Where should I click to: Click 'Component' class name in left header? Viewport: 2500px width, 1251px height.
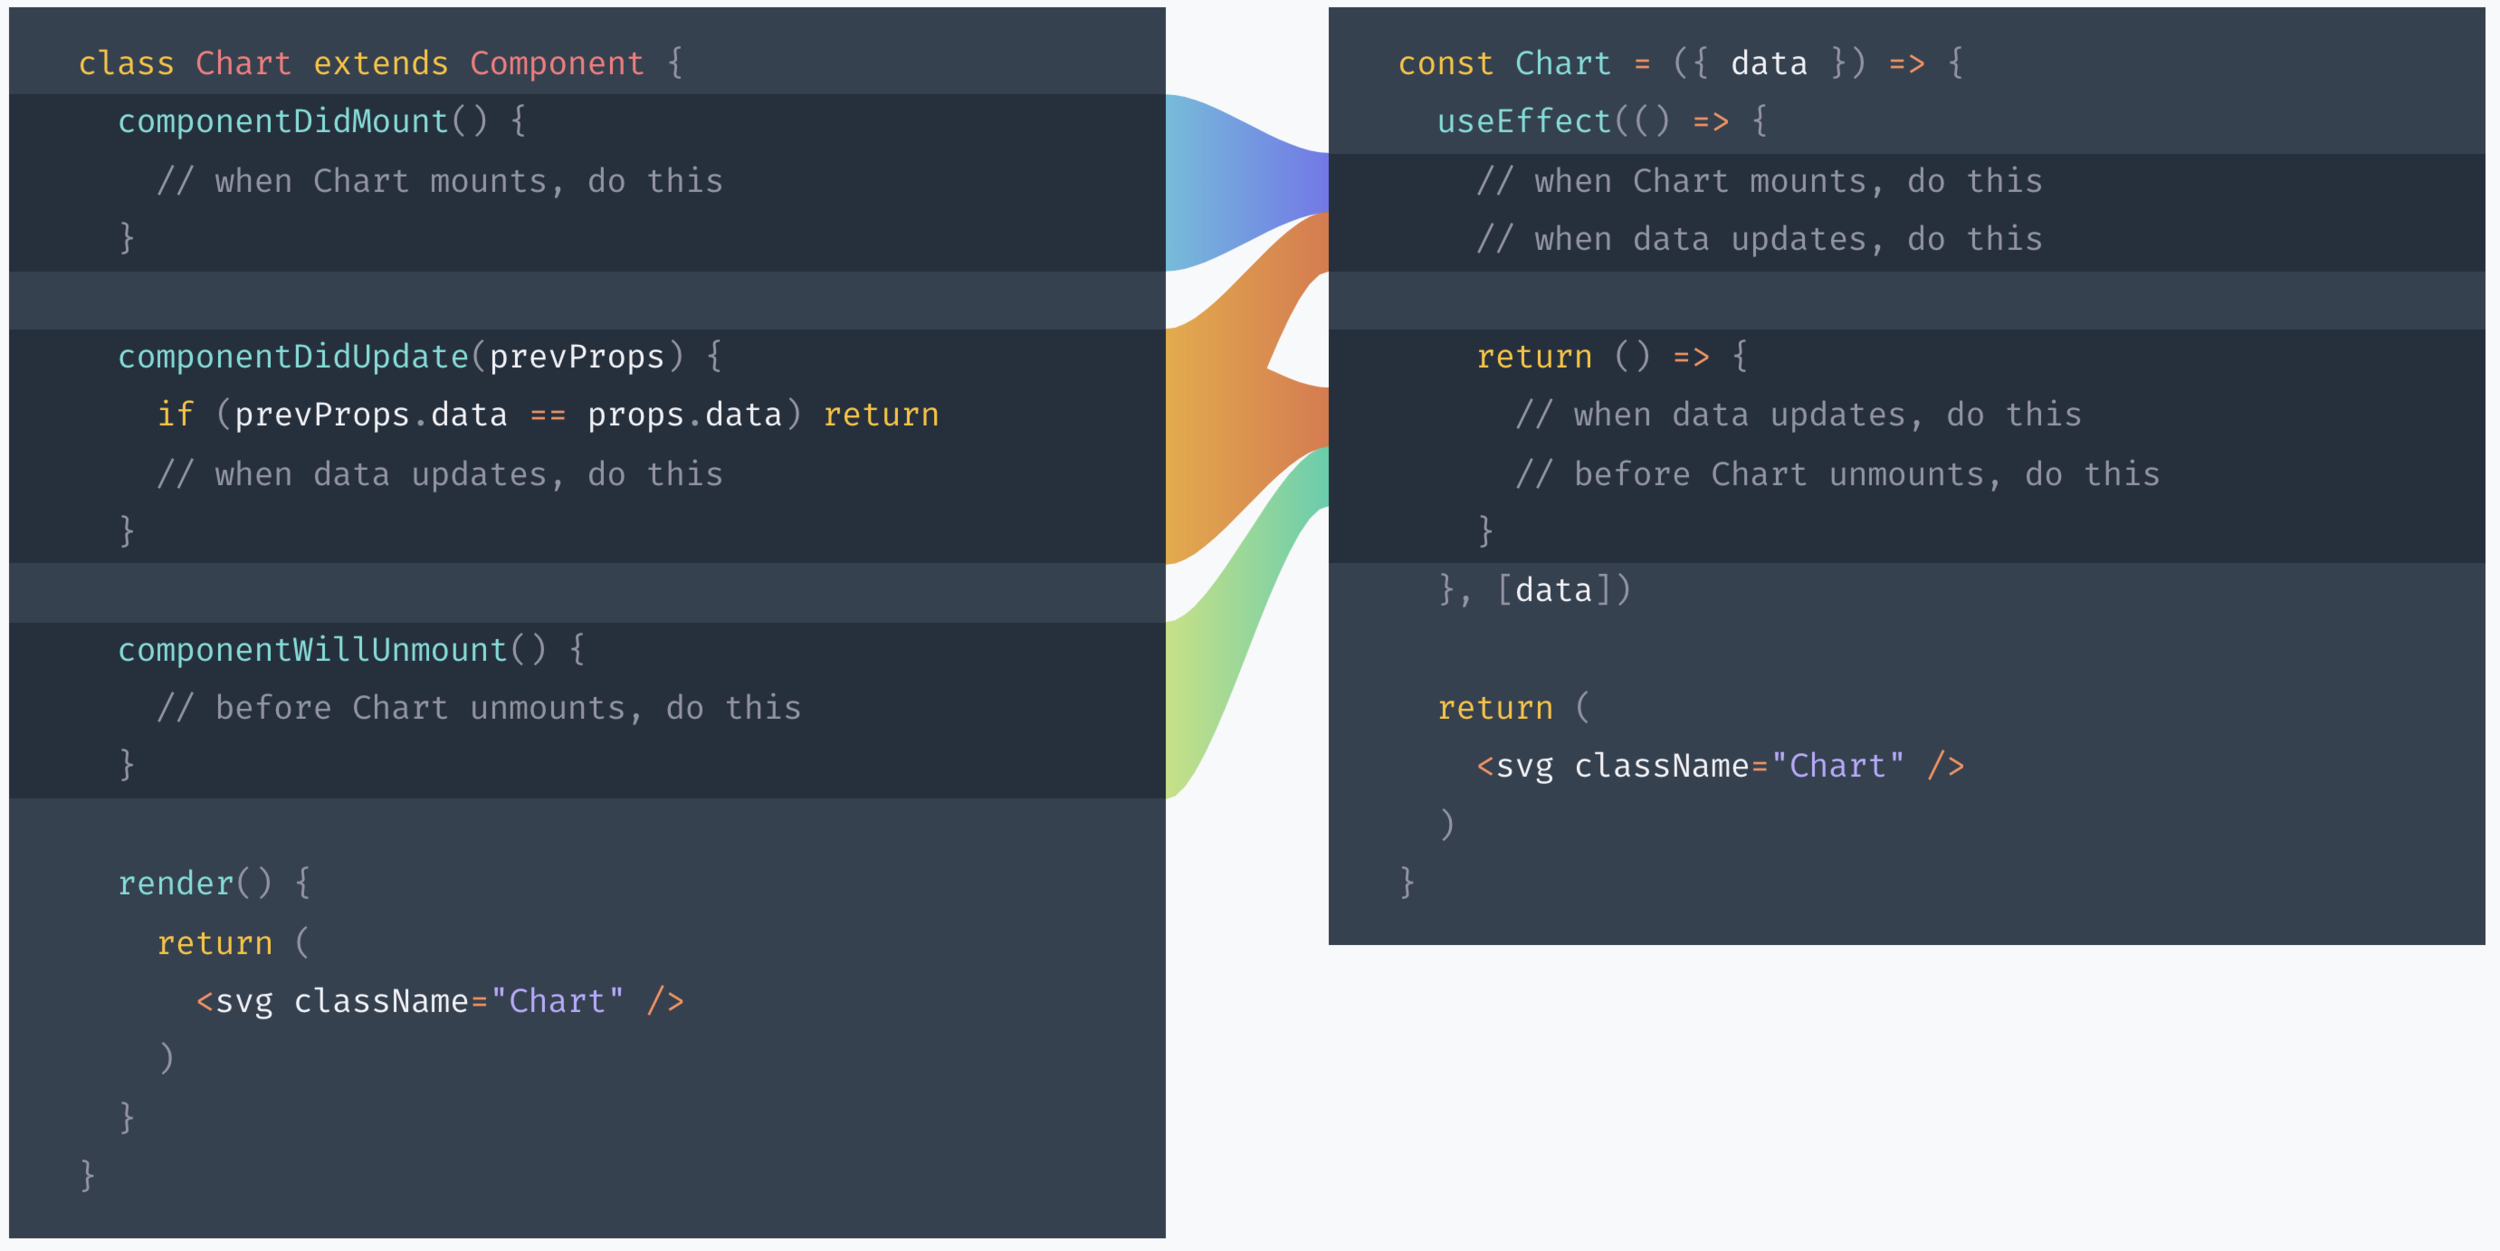pyautogui.click(x=557, y=64)
